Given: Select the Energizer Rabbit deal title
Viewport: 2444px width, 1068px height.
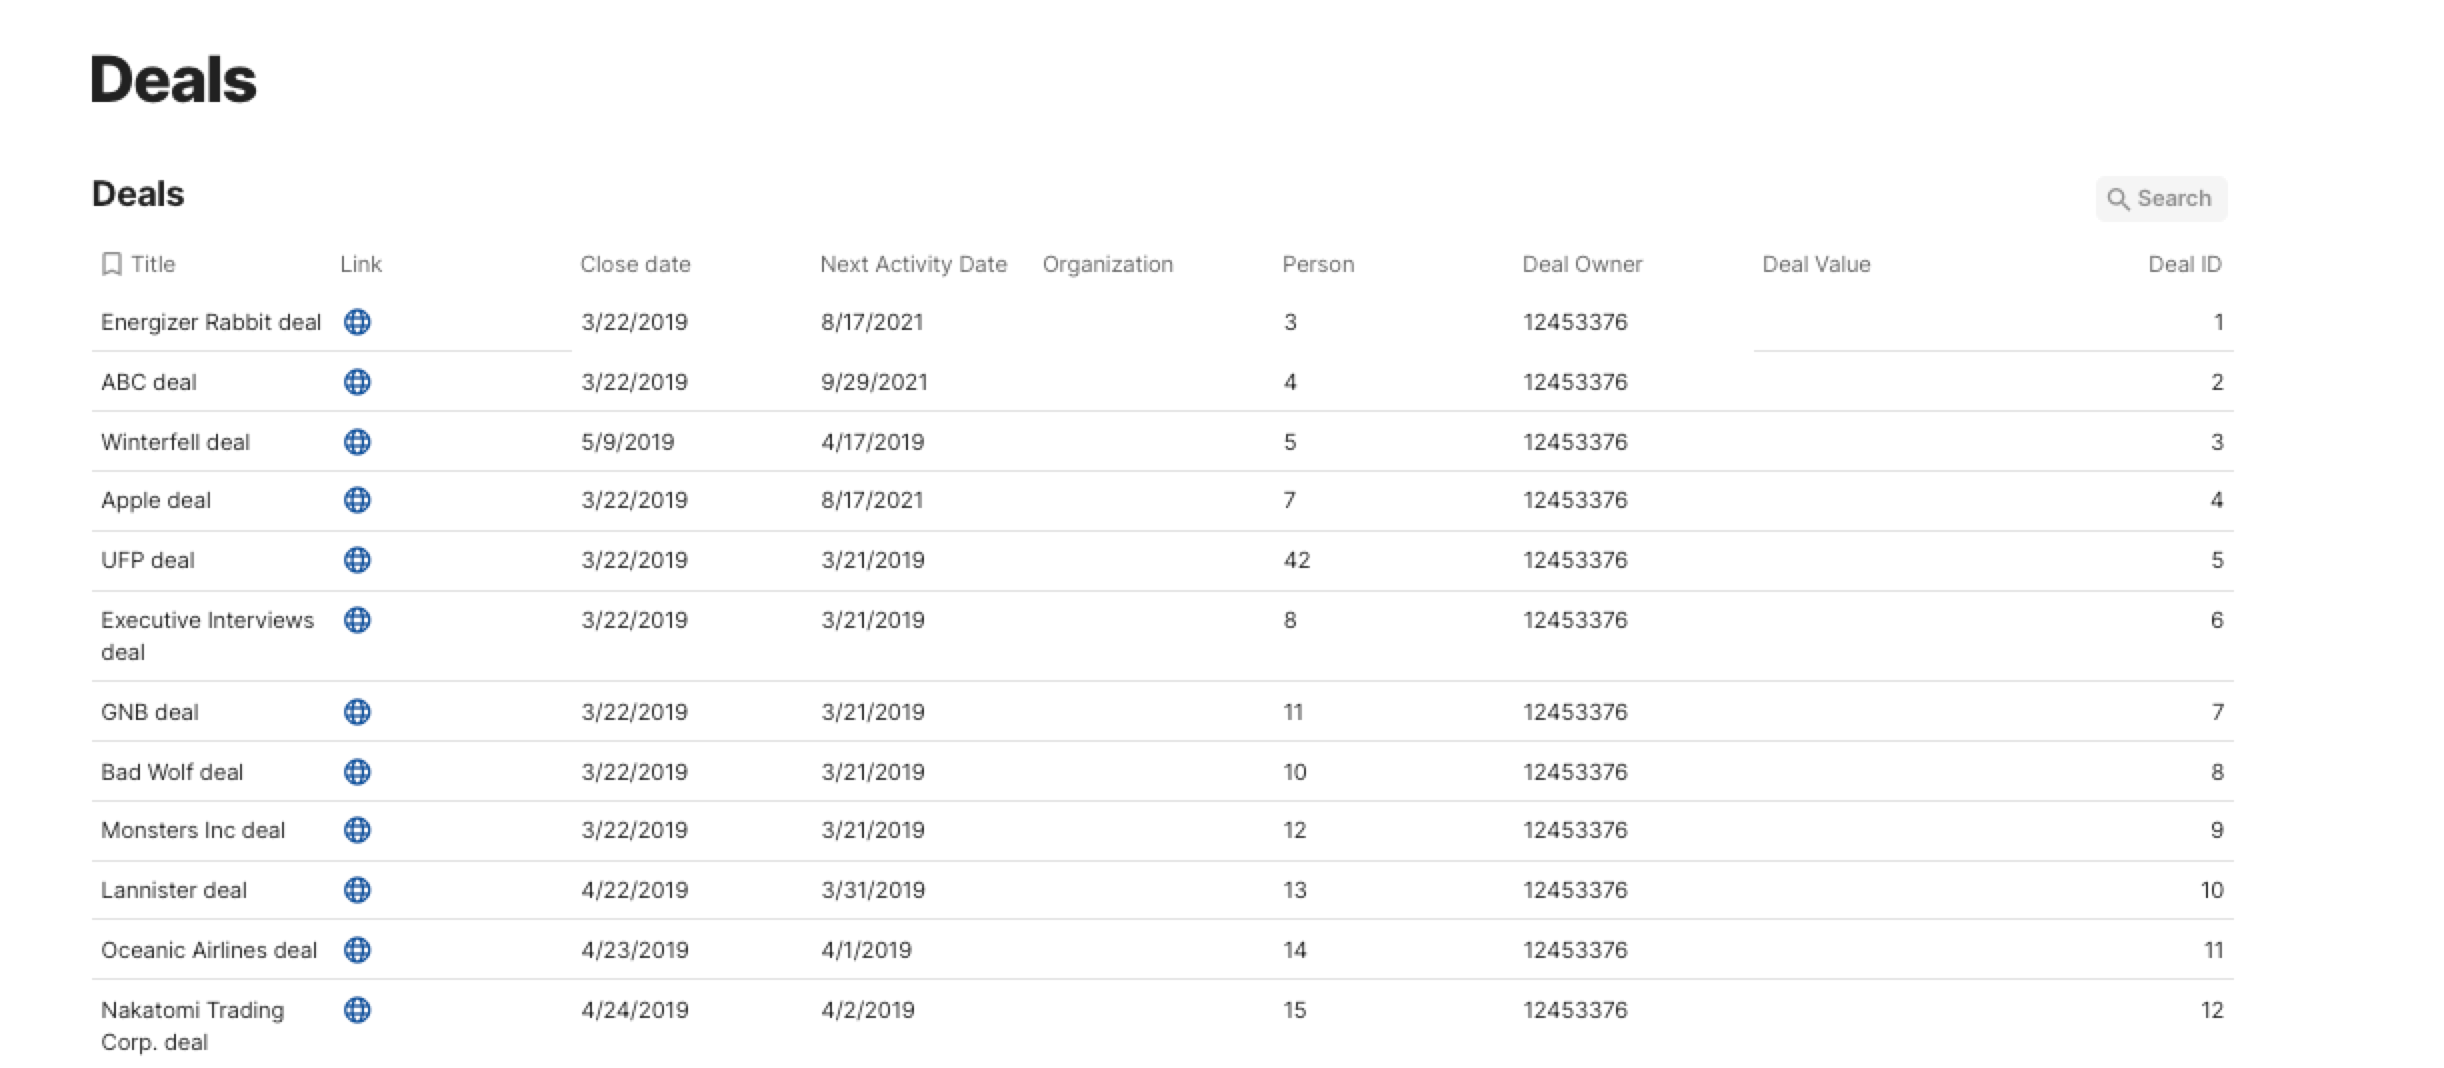Looking at the screenshot, I should click(x=211, y=322).
